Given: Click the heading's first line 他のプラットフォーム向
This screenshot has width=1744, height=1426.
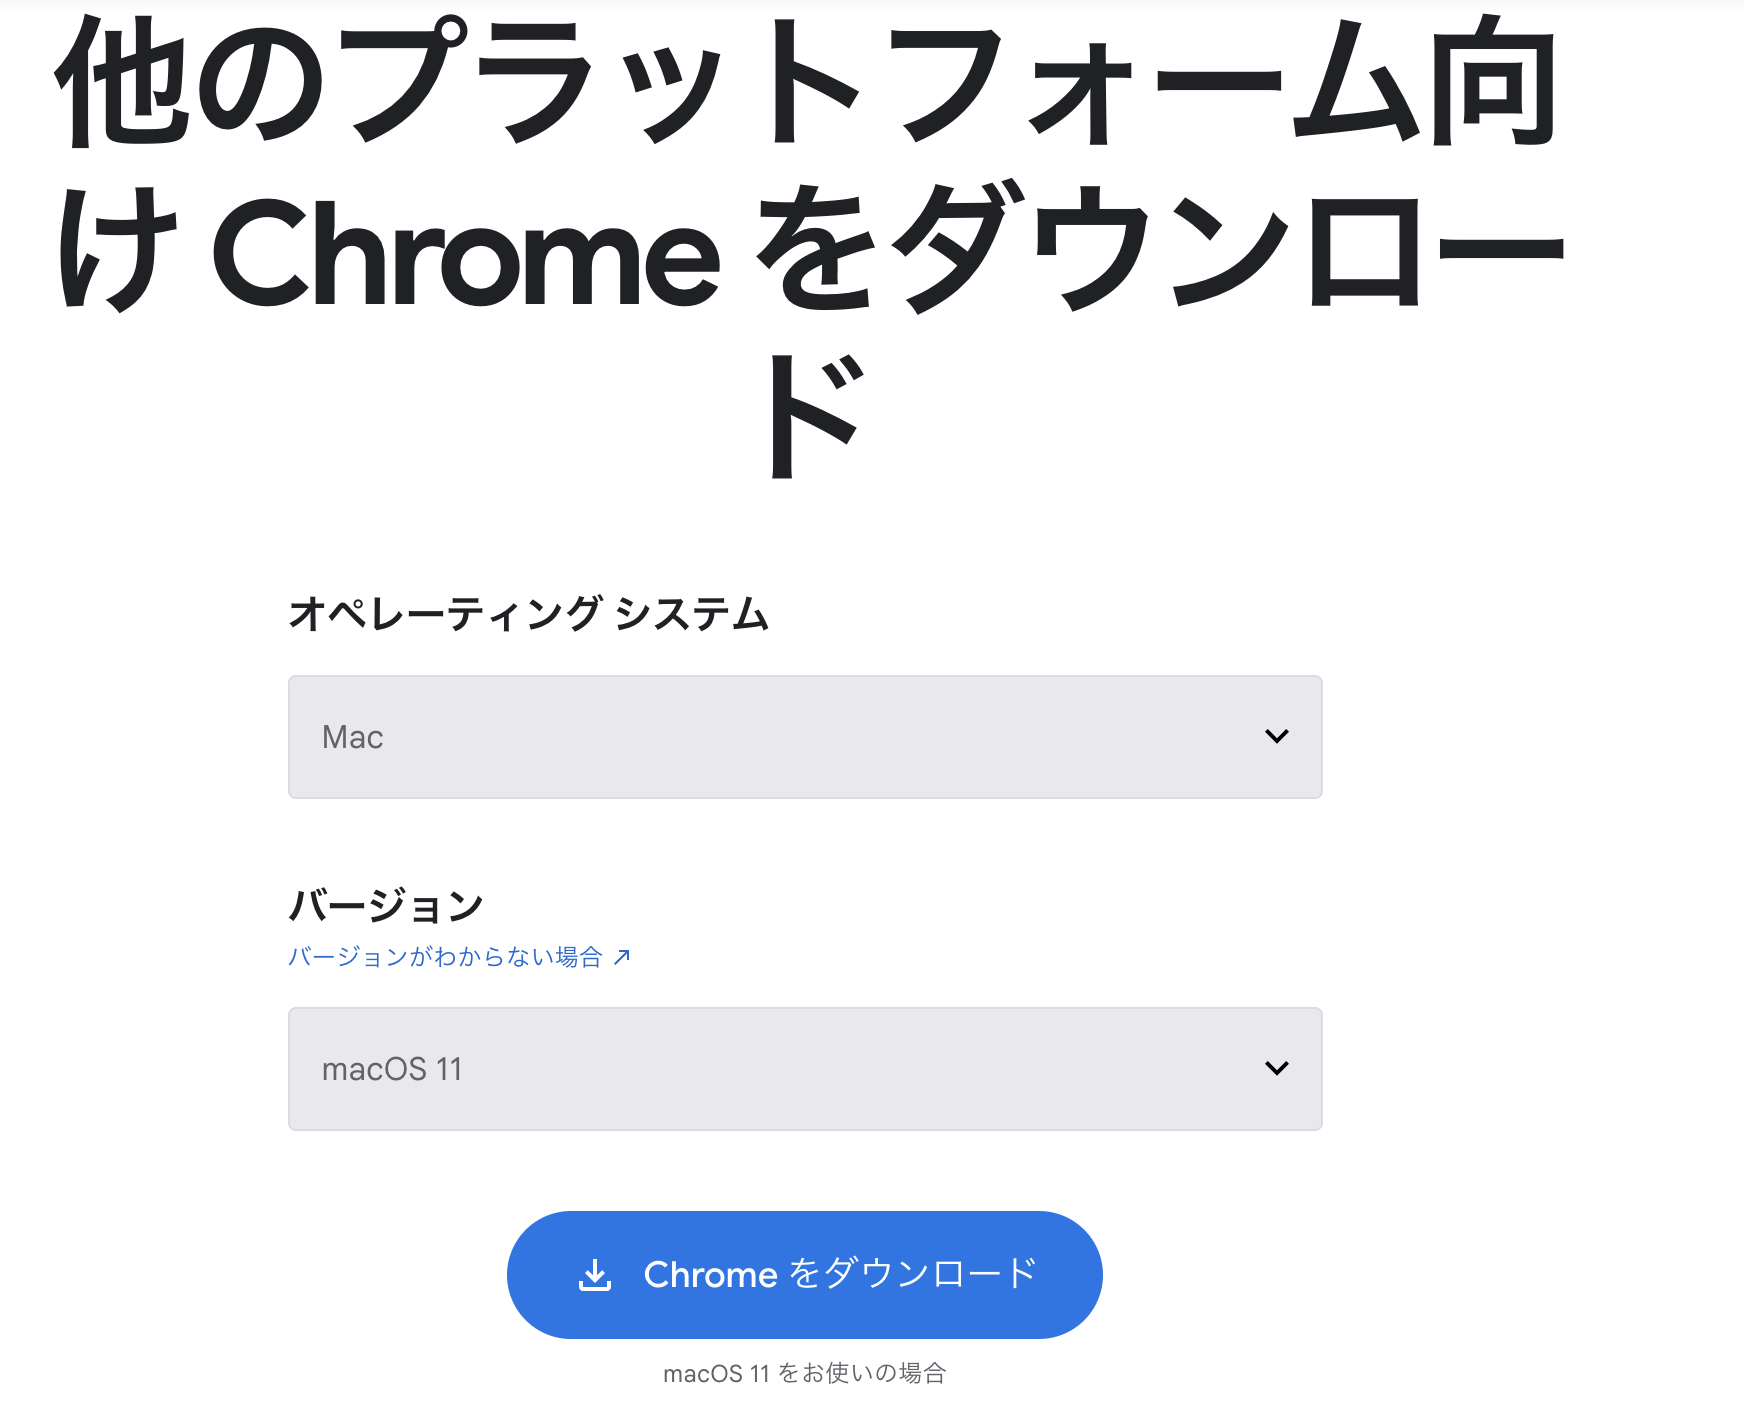Looking at the screenshot, I should point(806,84).
